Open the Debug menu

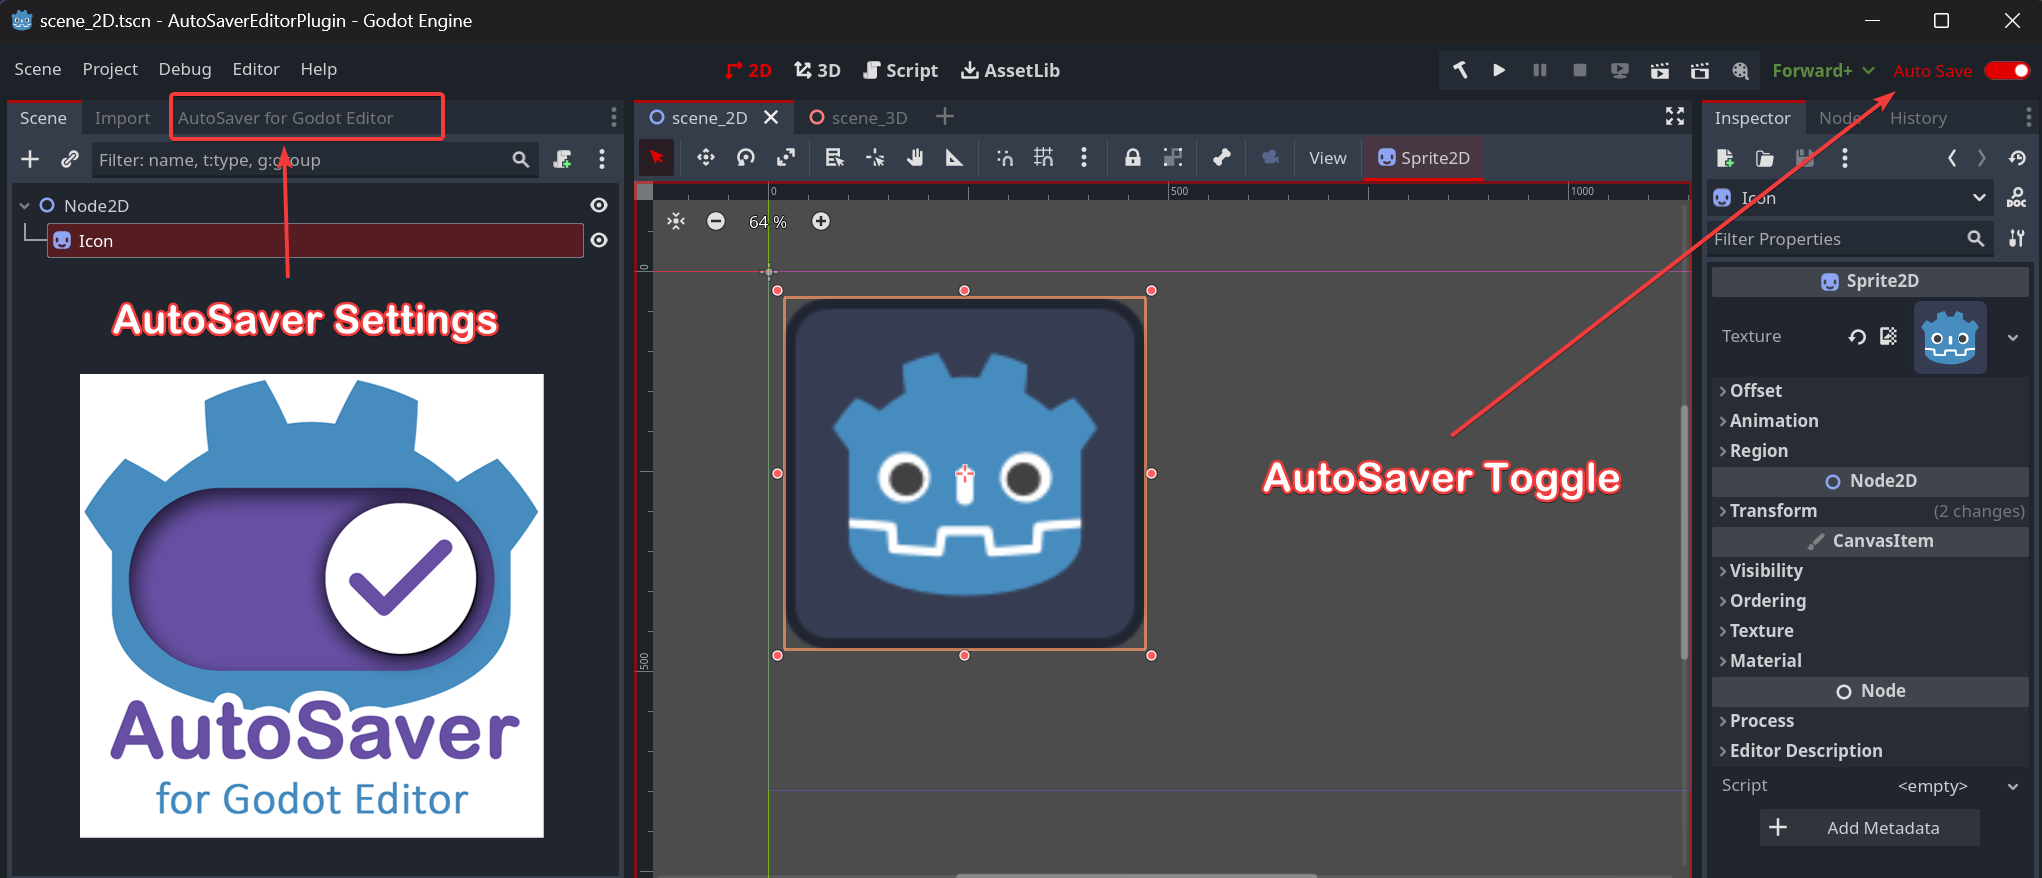tap(185, 69)
